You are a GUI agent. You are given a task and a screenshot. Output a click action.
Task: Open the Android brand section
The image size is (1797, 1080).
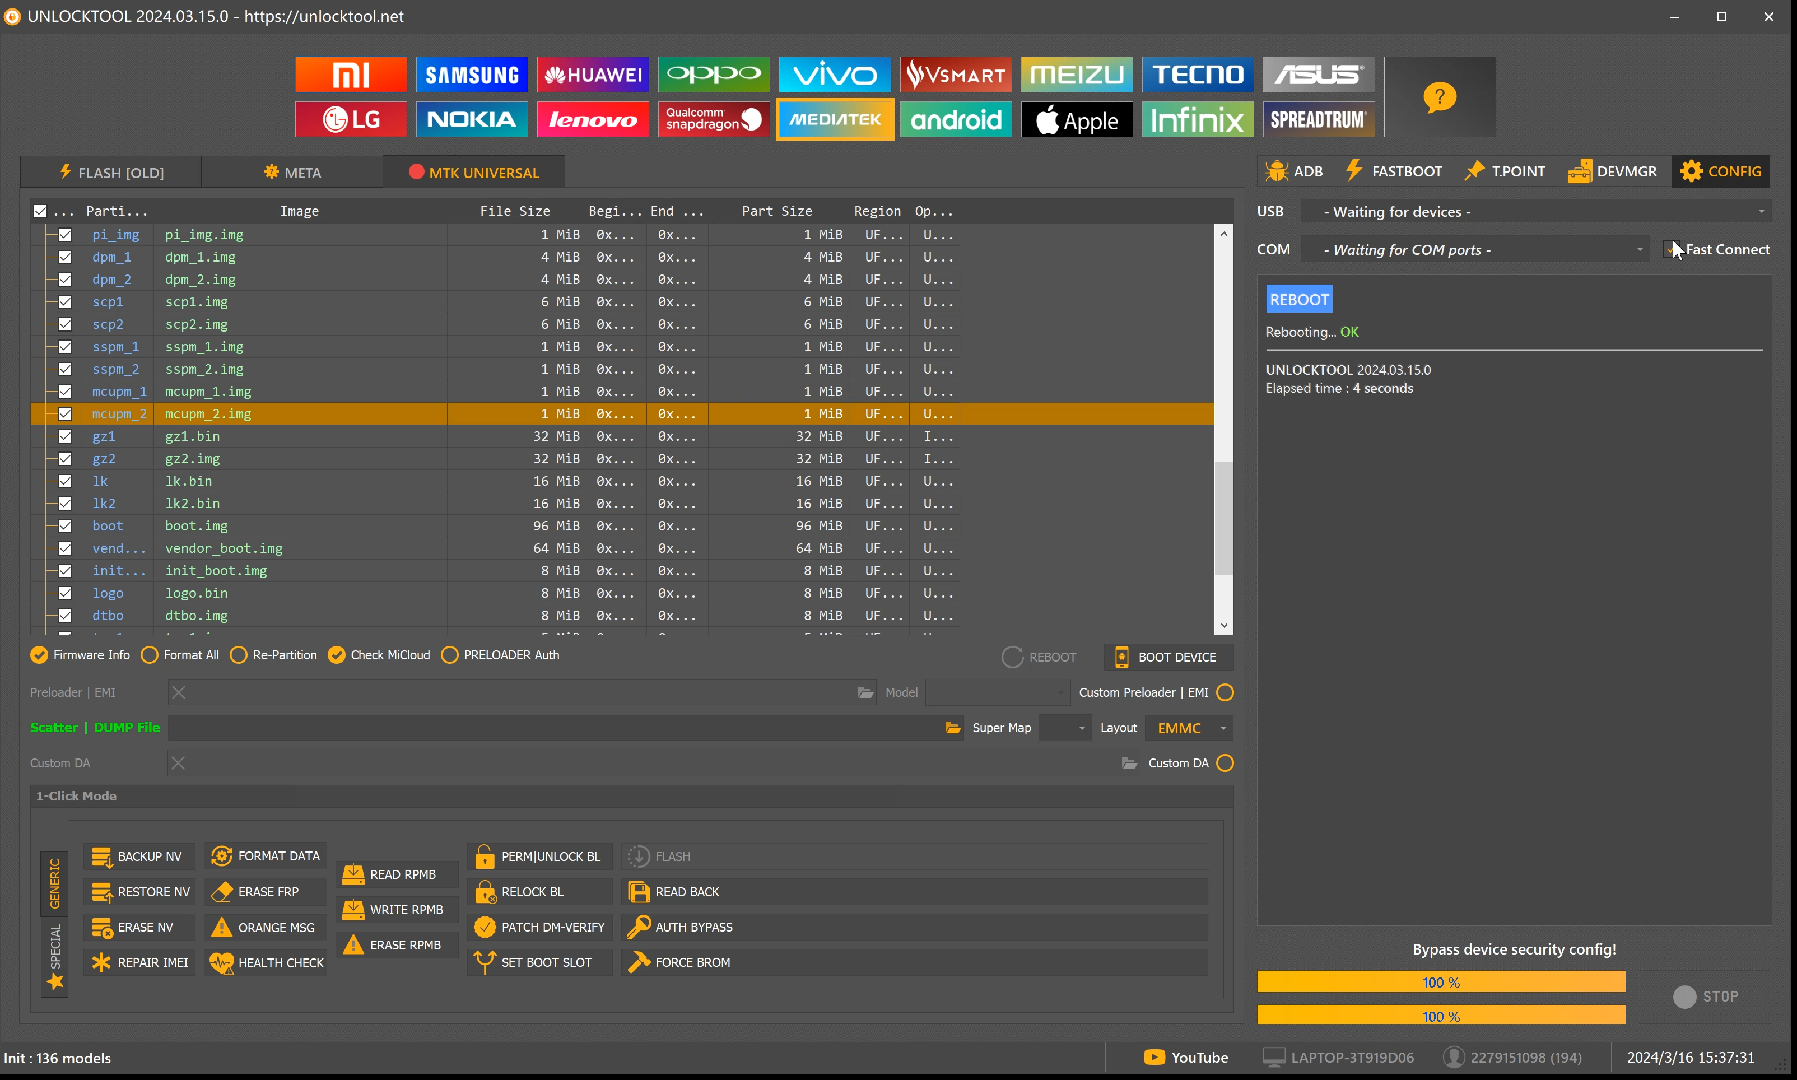[956, 119]
